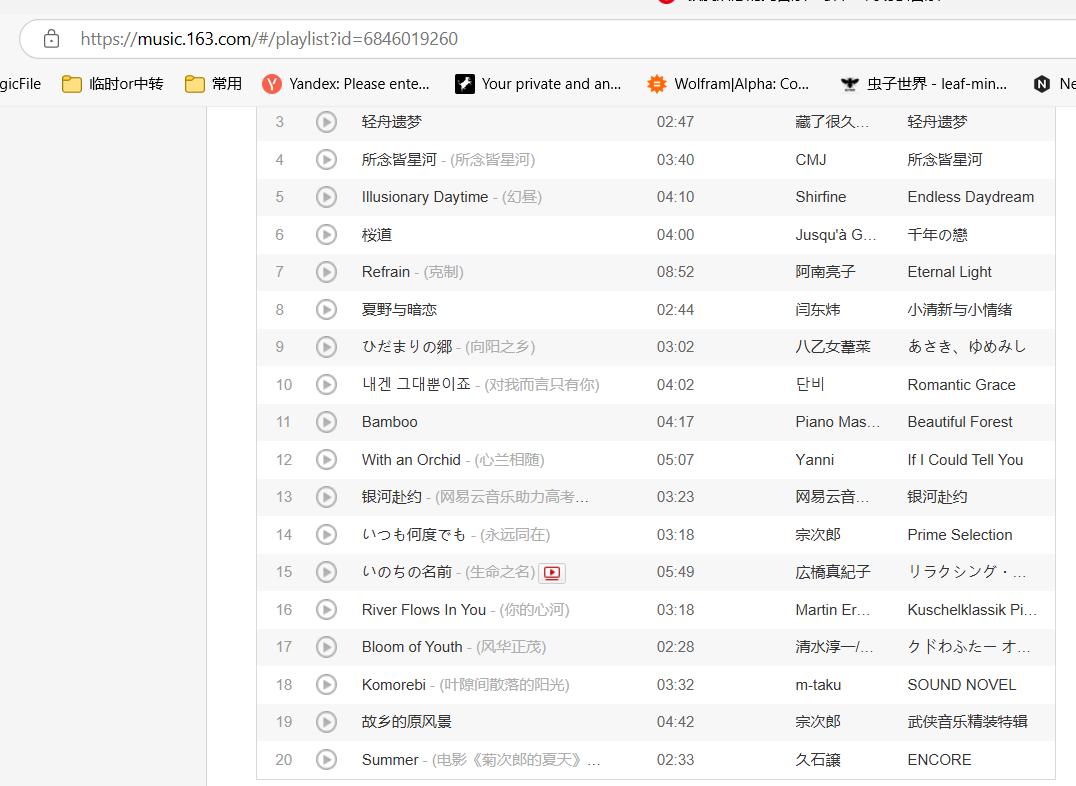This screenshot has height=786, width=1076.
Task: Open album Eternal Light
Action: (949, 272)
